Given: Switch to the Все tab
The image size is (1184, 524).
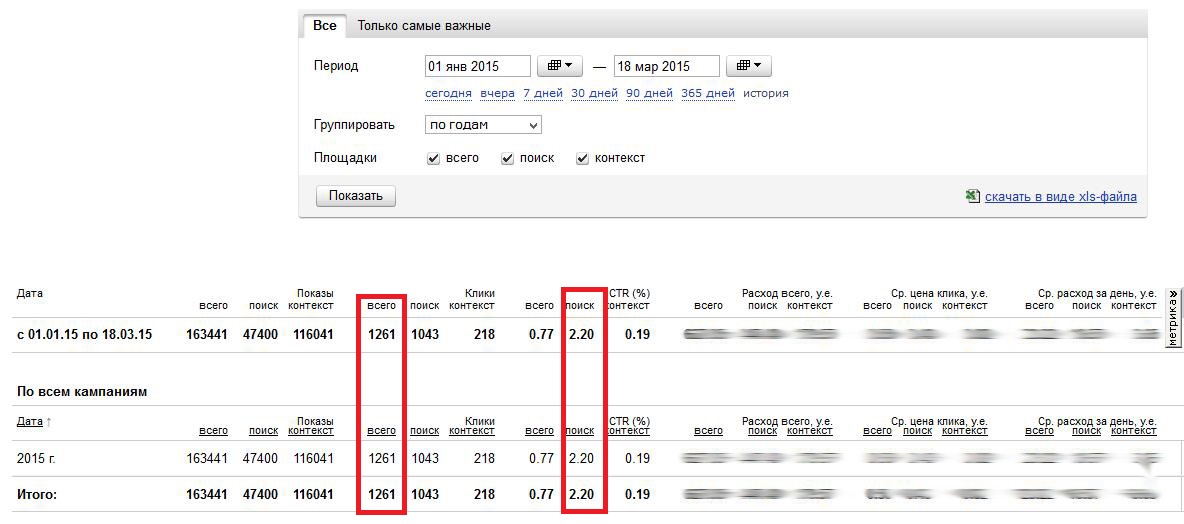Looking at the screenshot, I should coord(325,26).
